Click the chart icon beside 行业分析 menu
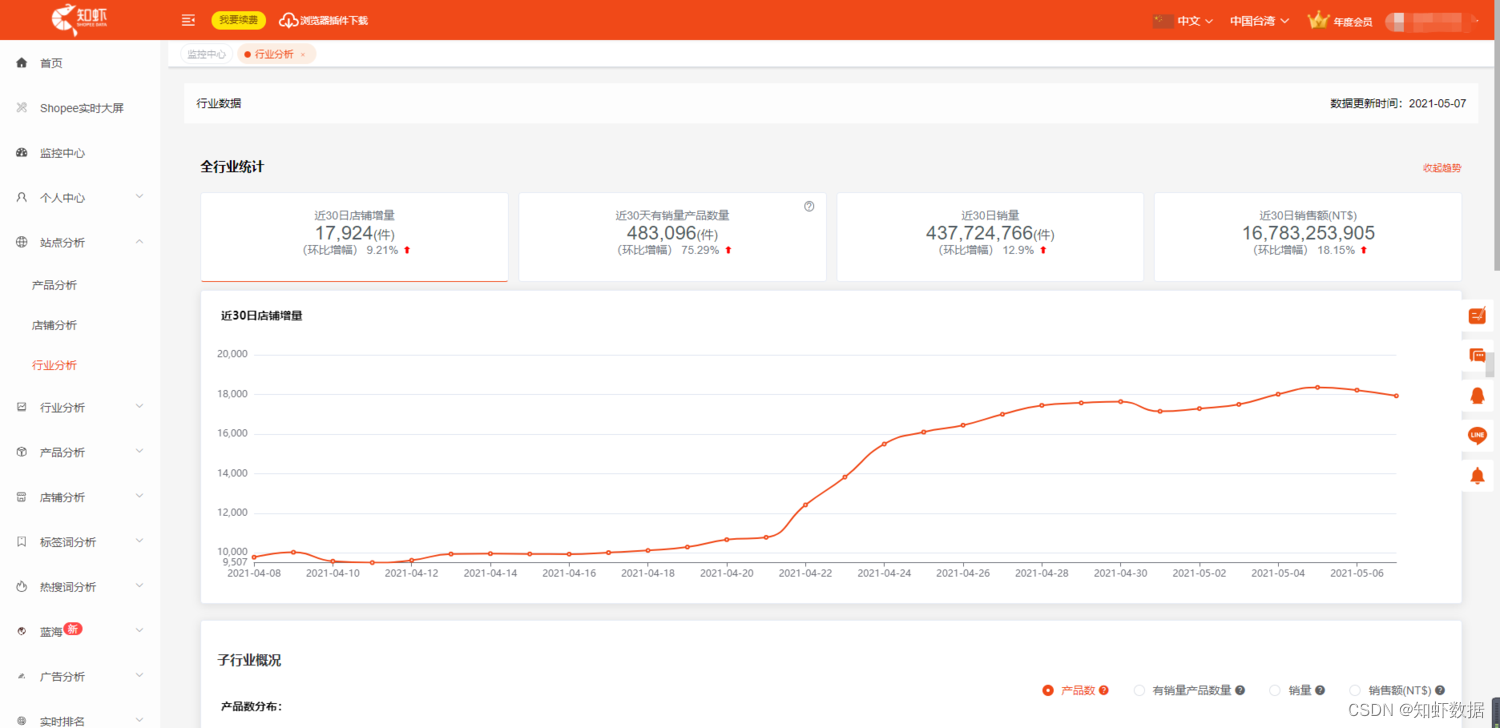Screen dimensions: 1500x728 point(22,407)
